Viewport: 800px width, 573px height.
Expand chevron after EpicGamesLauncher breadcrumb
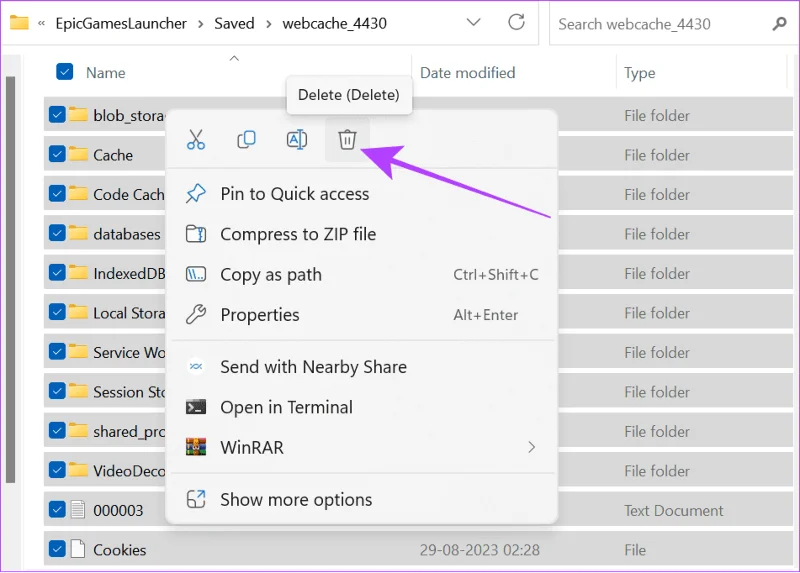click(x=201, y=24)
